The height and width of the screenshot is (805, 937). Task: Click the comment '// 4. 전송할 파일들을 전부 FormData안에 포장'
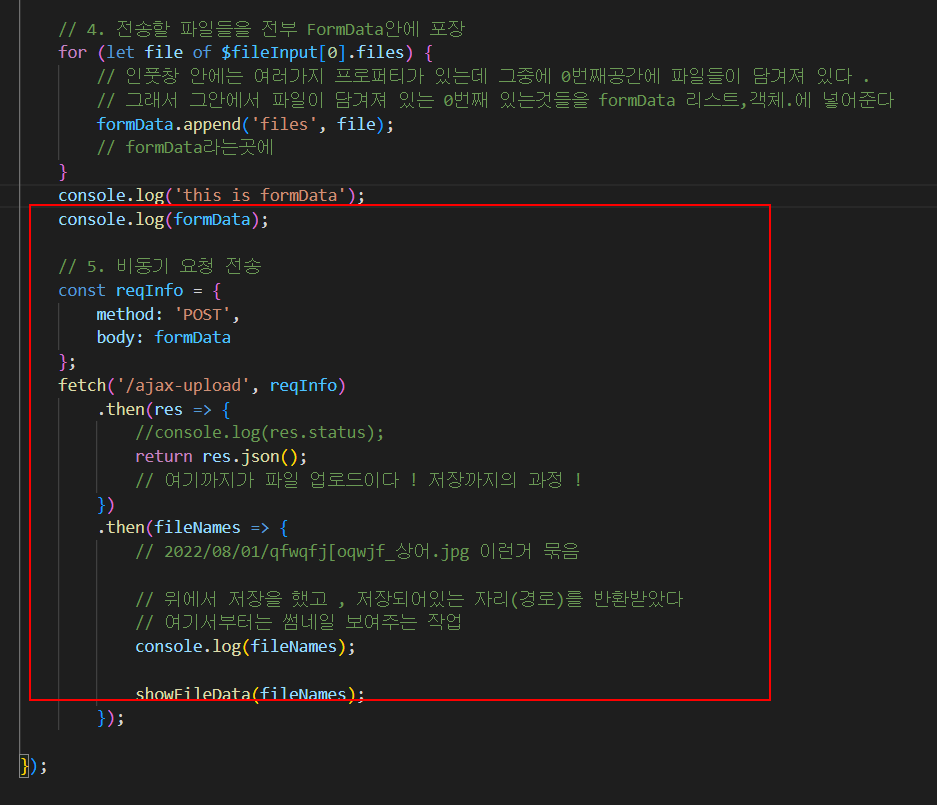point(261,29)
